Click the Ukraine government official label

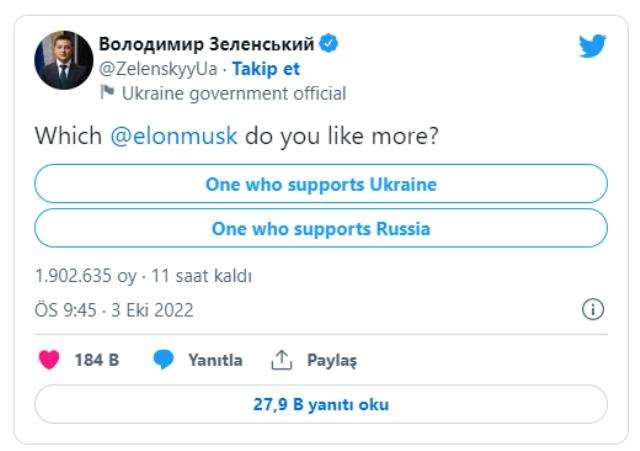point(234,93)
